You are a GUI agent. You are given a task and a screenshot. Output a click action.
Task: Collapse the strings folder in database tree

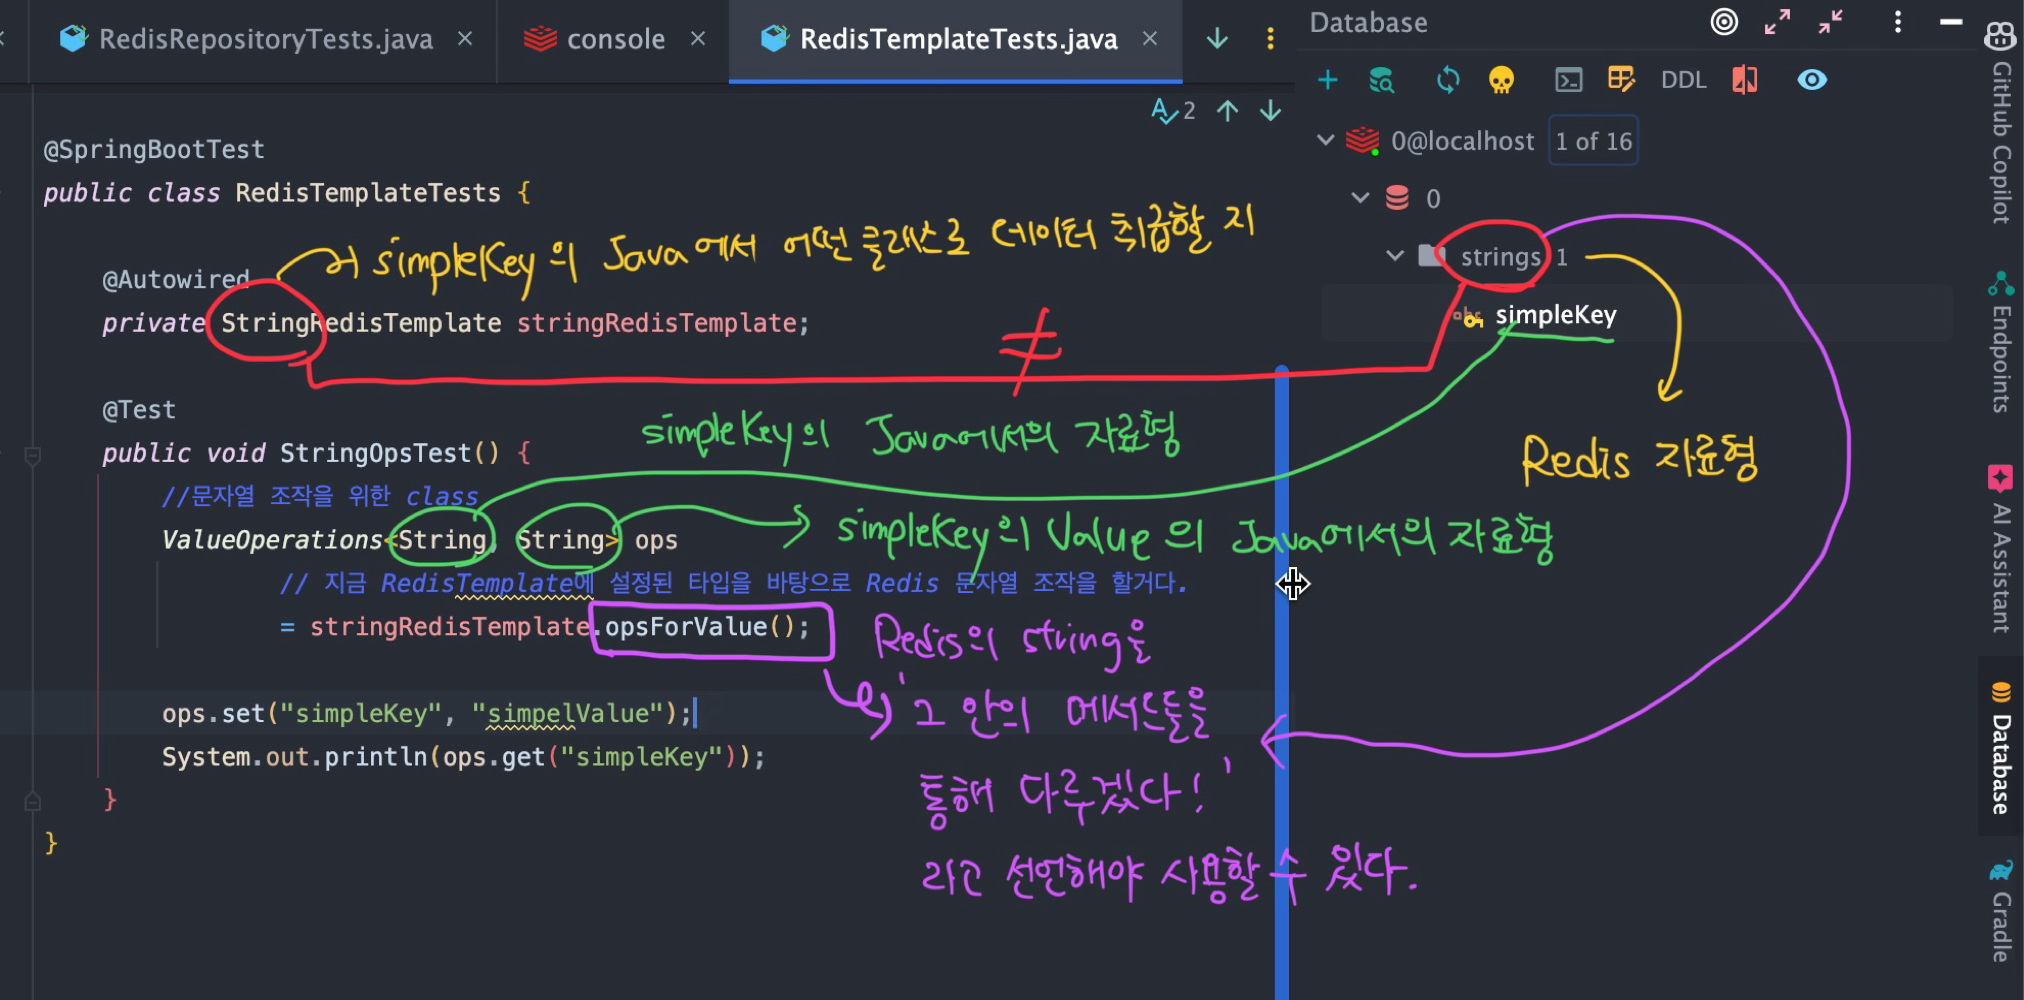click(x=1393, y=256)
